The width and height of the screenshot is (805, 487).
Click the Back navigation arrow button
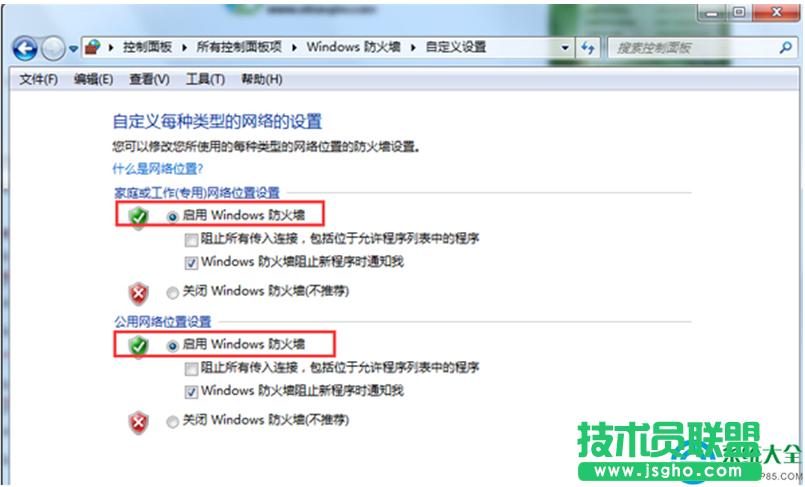pyautogui.click(x=25, y=48)
